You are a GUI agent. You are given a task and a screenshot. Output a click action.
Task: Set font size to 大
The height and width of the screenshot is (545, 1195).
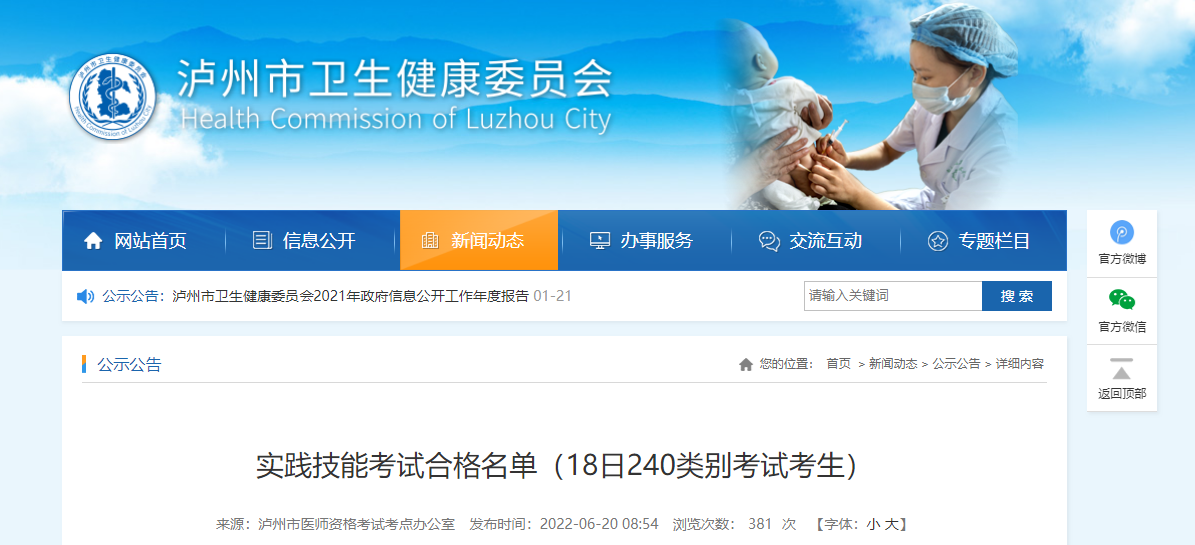coord(890,524)
